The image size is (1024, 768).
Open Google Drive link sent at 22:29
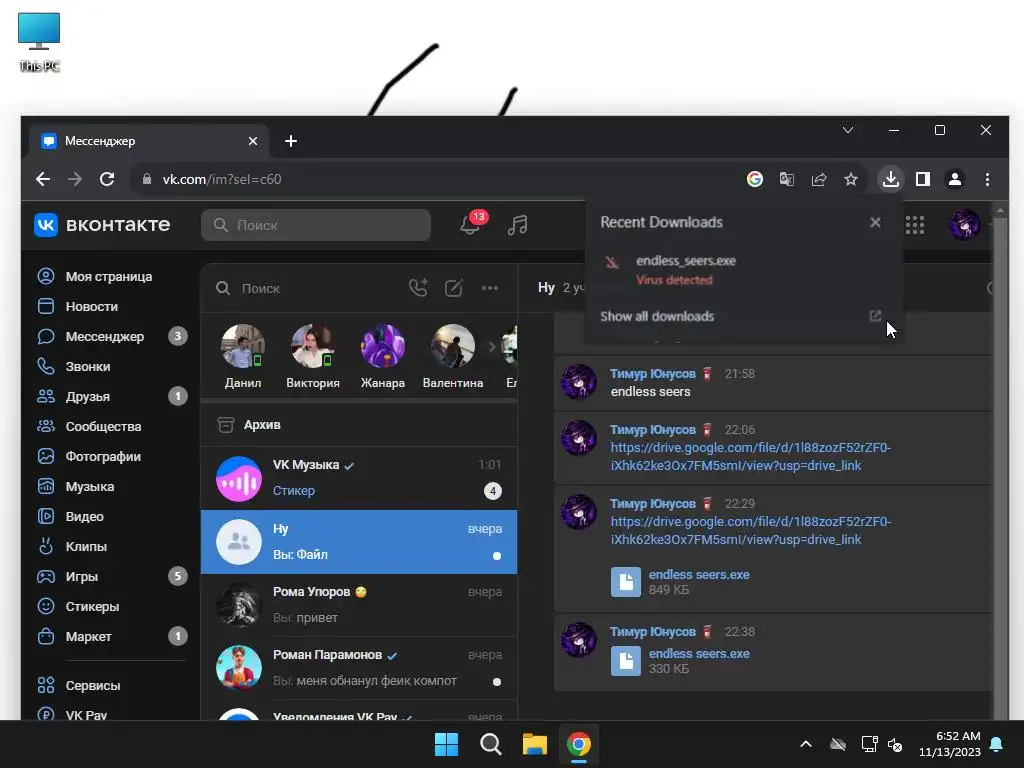pos(750,530)
